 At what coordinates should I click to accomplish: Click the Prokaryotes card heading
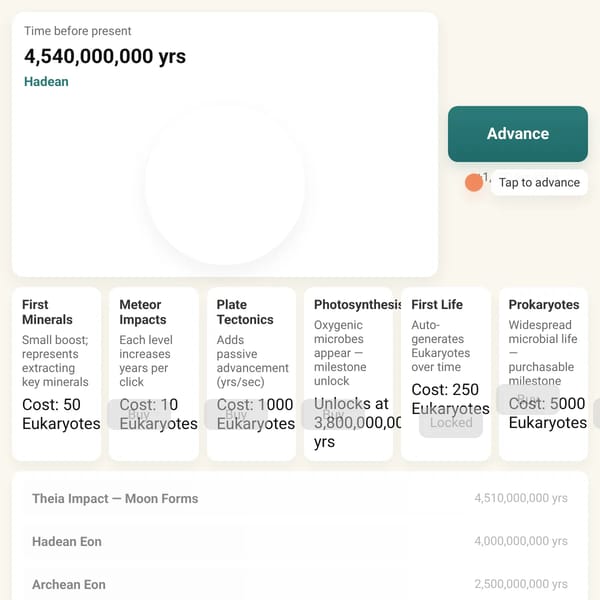click(544, 305)
